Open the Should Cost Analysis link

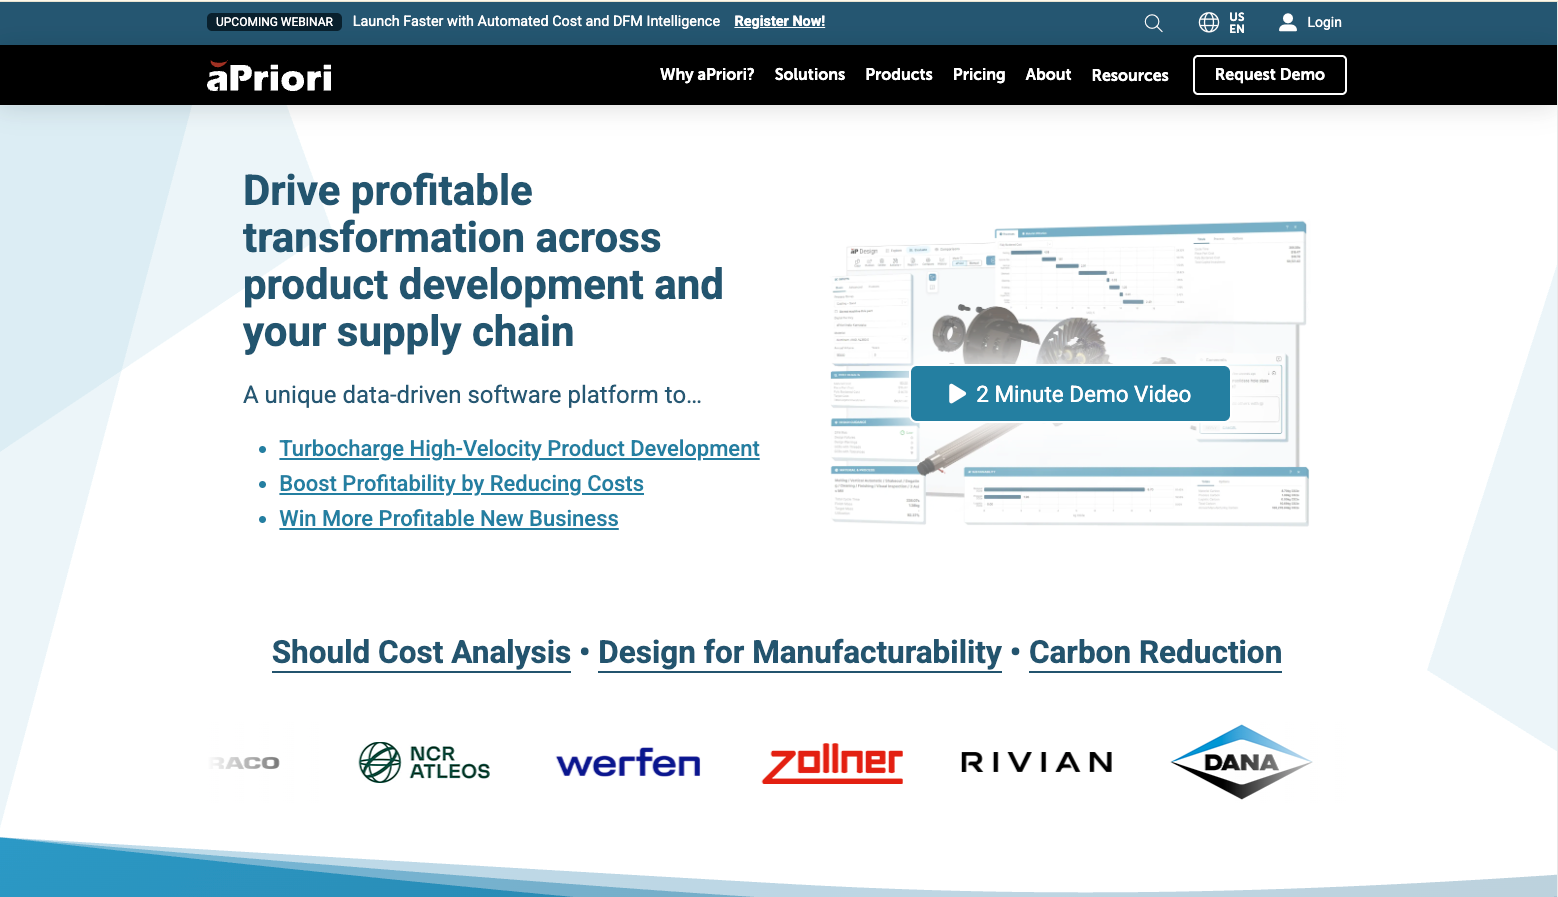[421, 653]
